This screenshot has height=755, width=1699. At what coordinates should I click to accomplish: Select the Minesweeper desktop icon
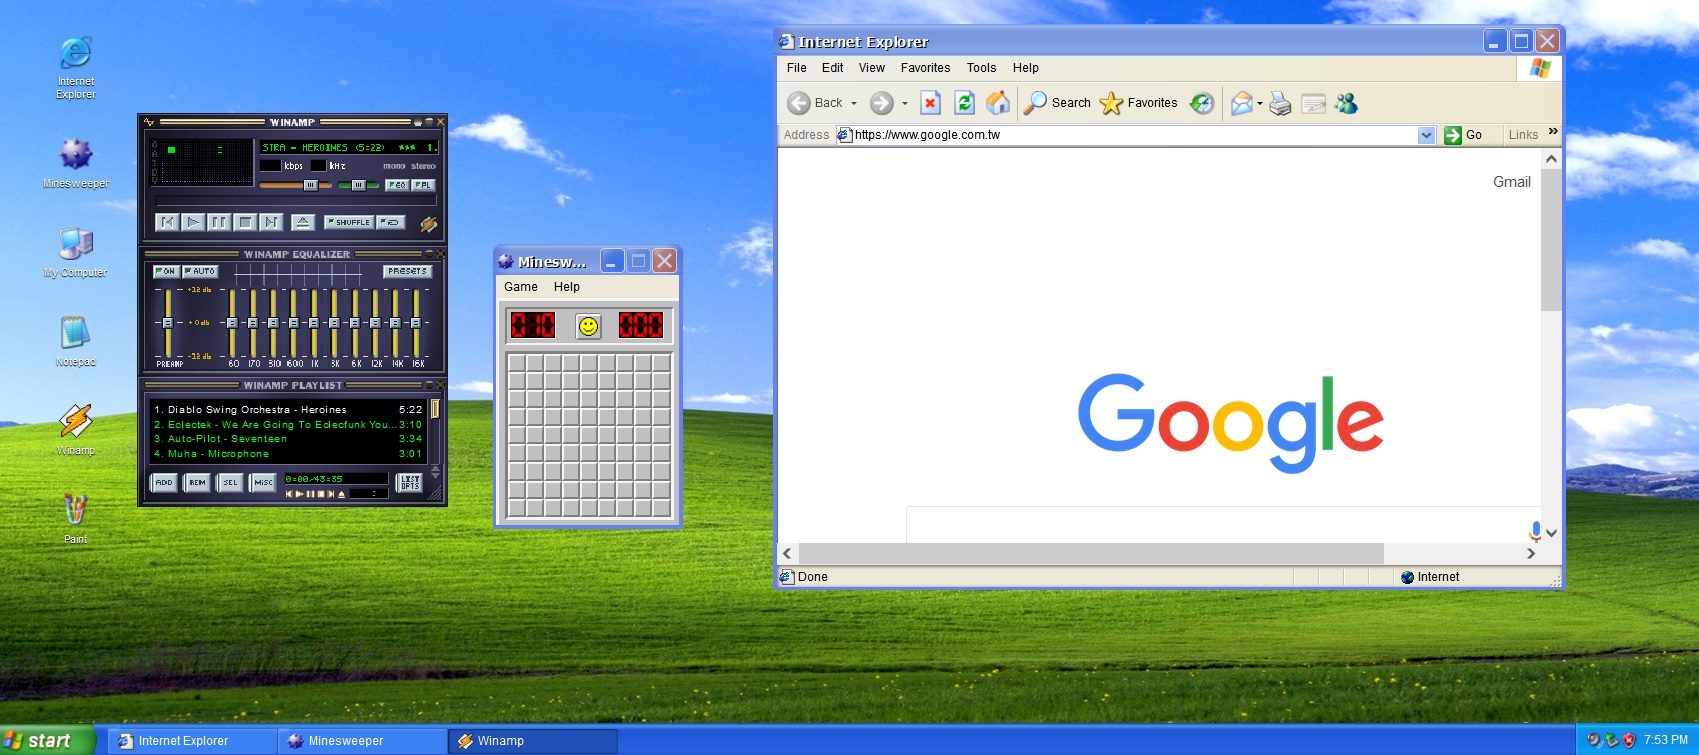click(x=76, y=163)
